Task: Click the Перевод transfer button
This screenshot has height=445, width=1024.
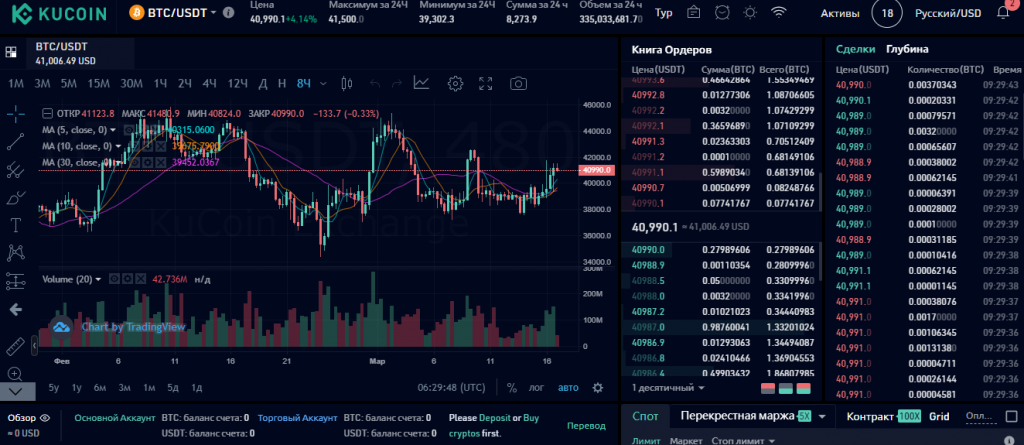Action: 586,425
